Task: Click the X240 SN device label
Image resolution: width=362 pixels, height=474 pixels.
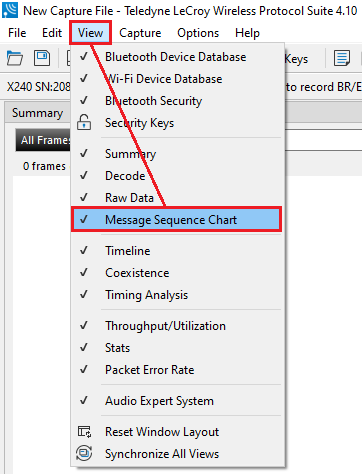Action: tap(39, 87)
